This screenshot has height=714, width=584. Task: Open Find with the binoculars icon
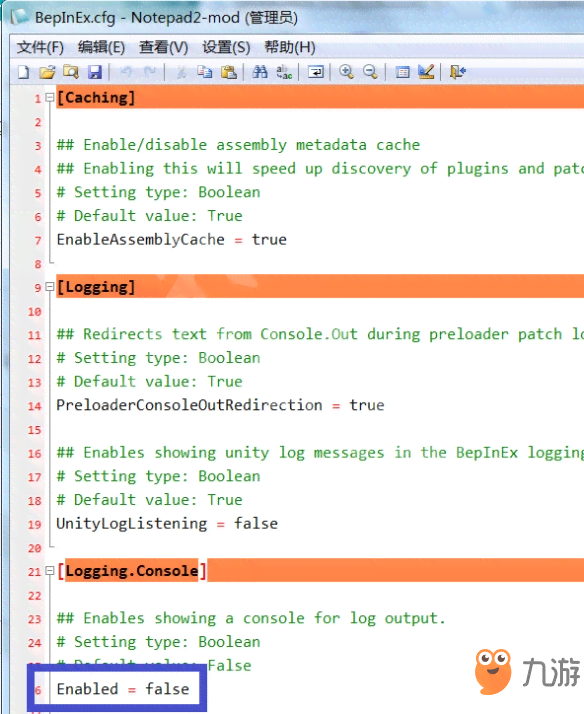[x=260, y=72]
